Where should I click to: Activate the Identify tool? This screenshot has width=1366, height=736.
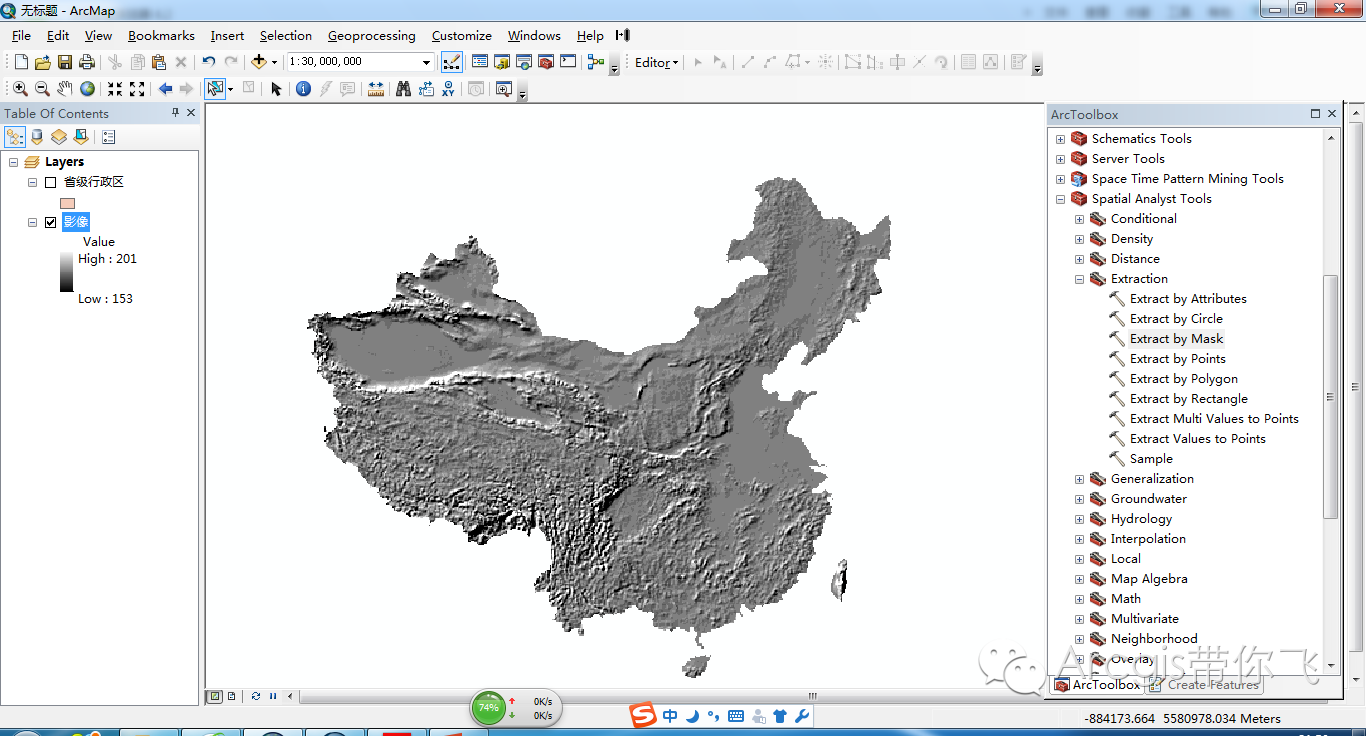click(x=304, y=89)
